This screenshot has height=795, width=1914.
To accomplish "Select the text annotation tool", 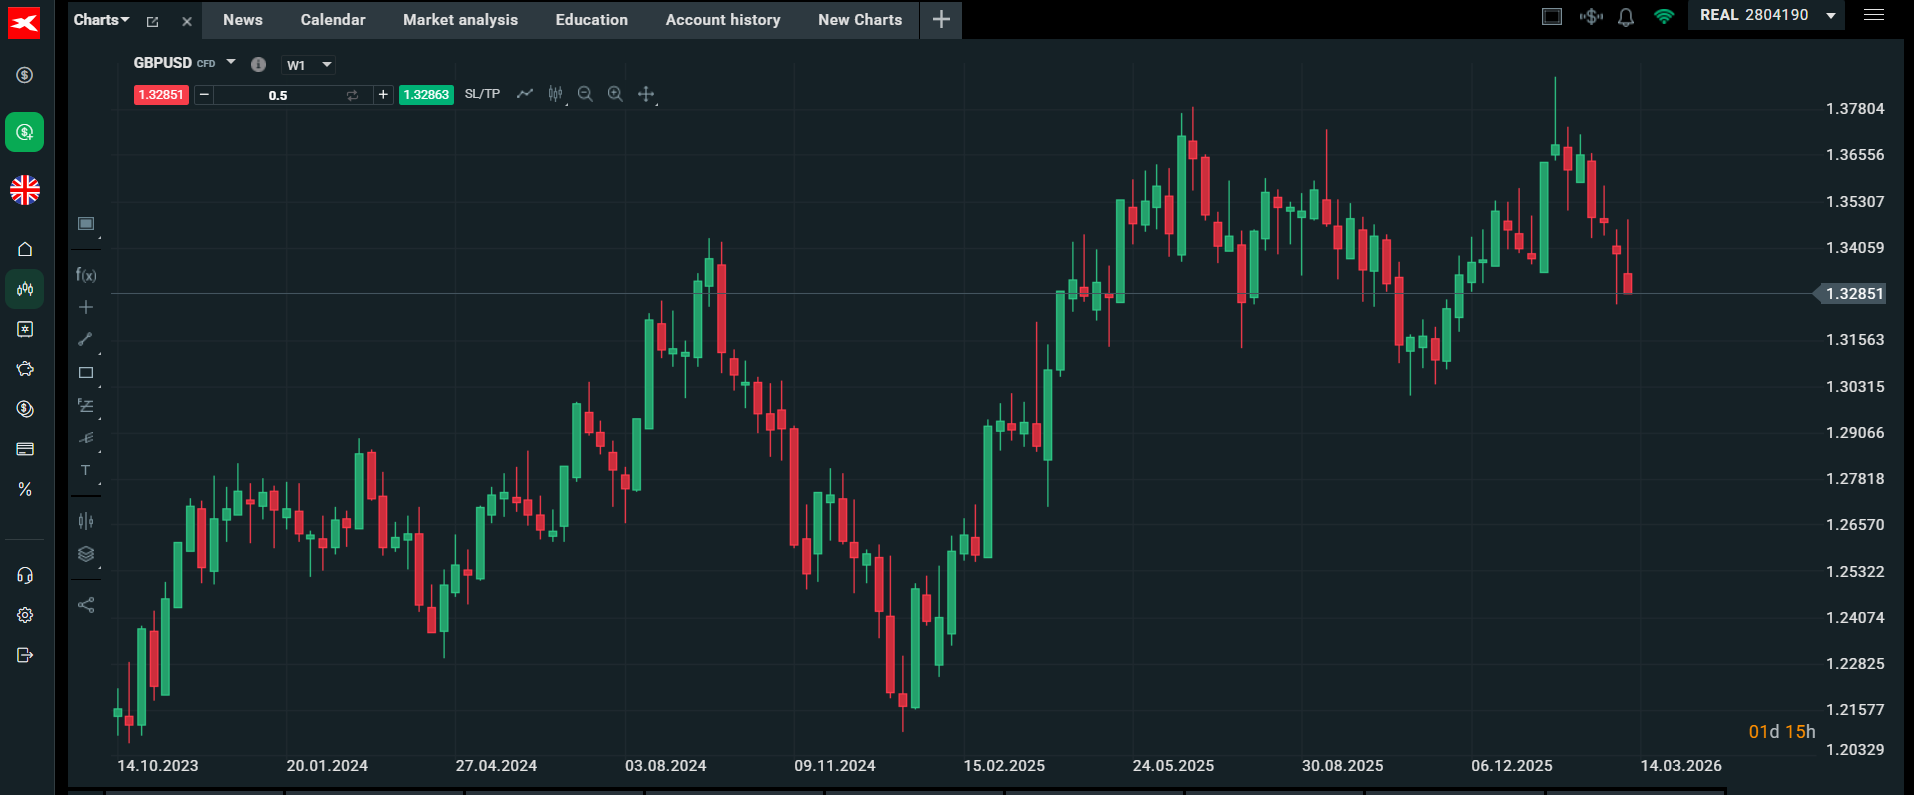I will [86, 470].
